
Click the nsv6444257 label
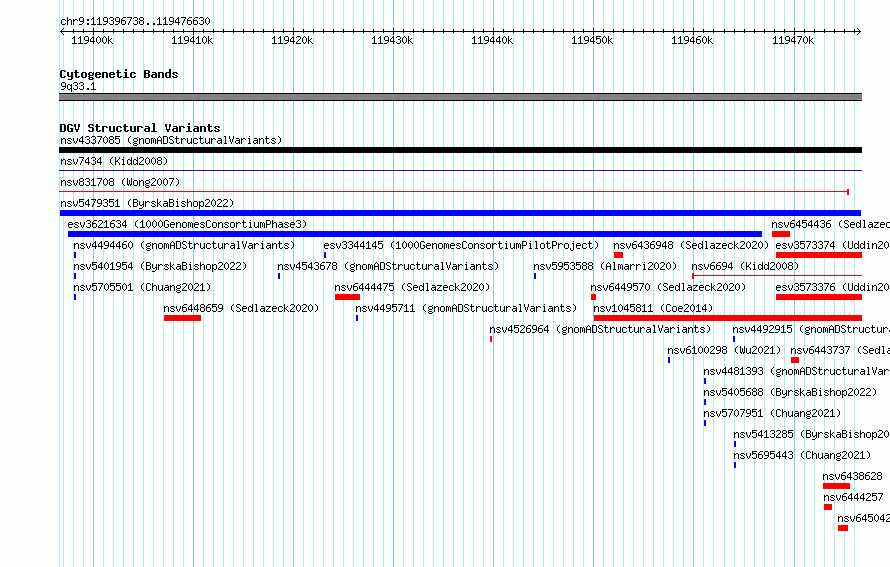[854, 497]
